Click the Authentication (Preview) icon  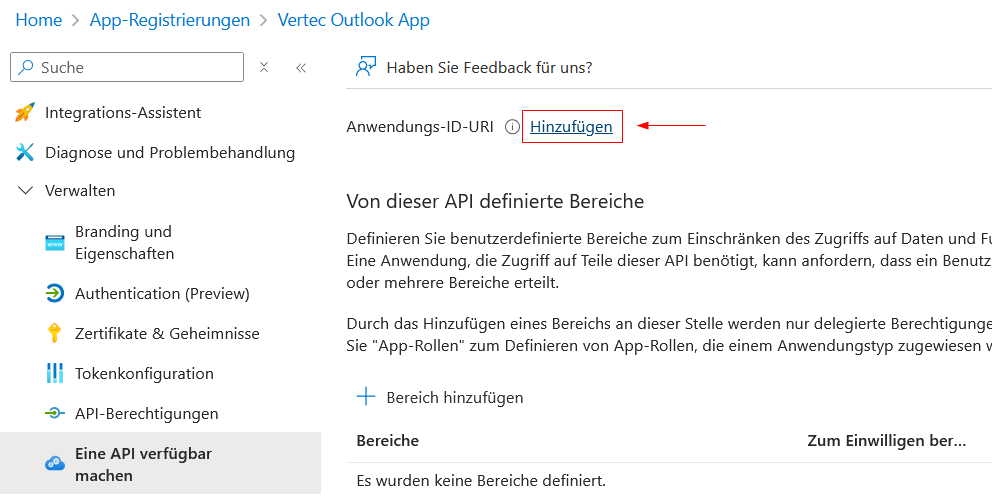coord(55,293)
